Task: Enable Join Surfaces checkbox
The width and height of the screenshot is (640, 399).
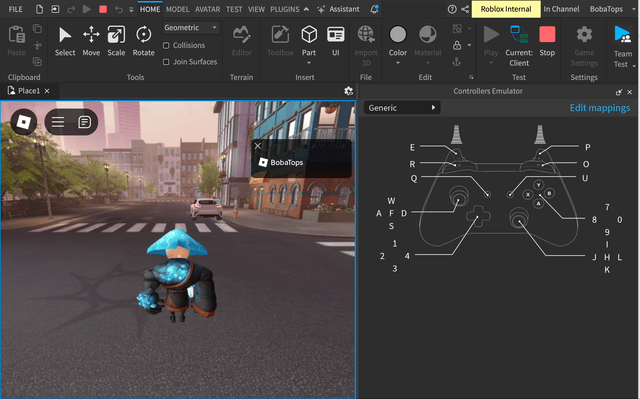Action: click(x=166, y=62)
